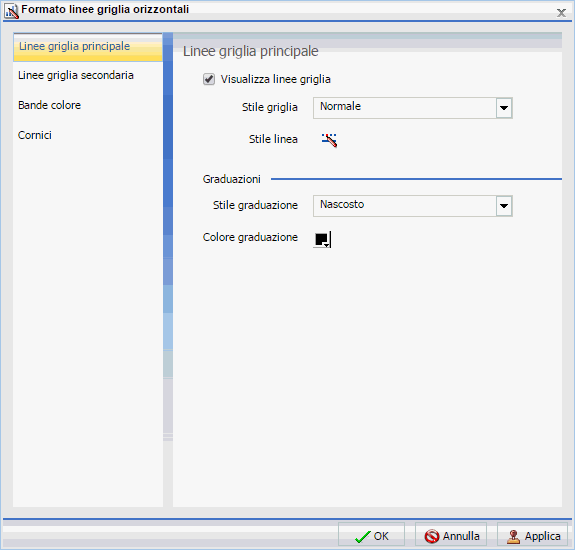The height and width of the screenshot is (550, 575).
Task: Confirm with the OK button
Action: [x=371, y=536]
